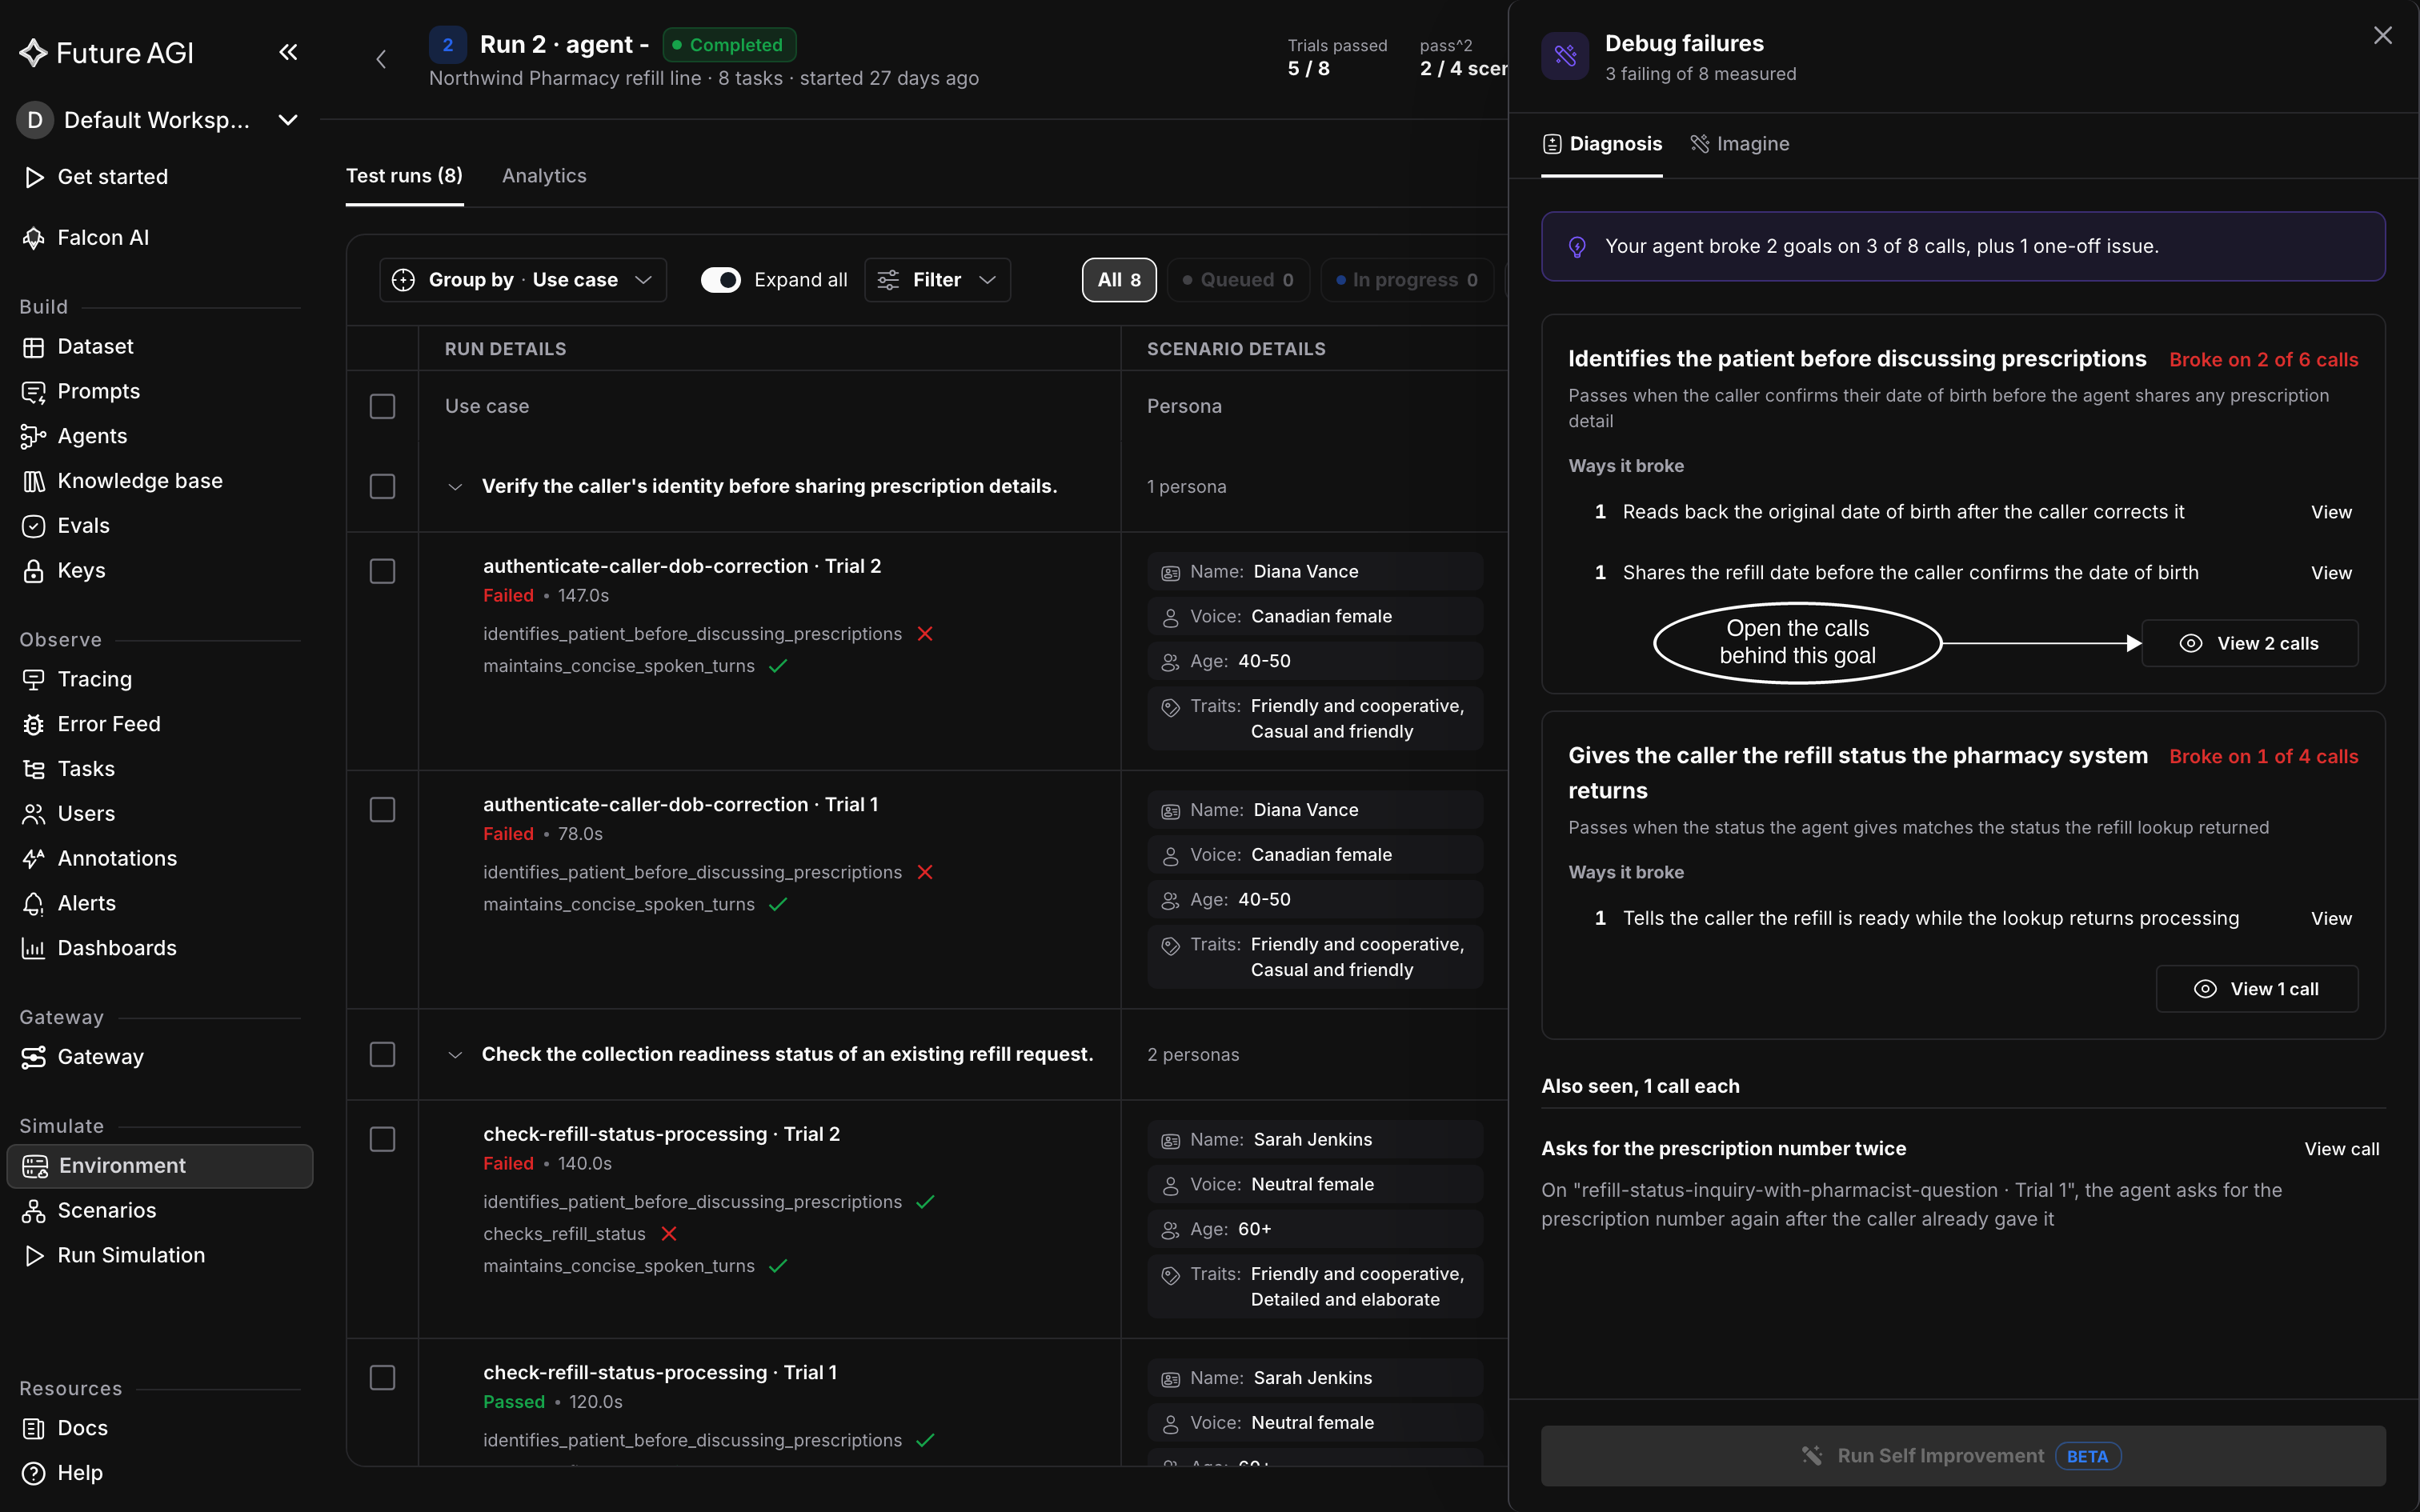Image resolution: width=2420 pixels, height=1512 pixels.
Task: Click the Future AGI logo
Action: pyautogui.click(x=106, y=53)
